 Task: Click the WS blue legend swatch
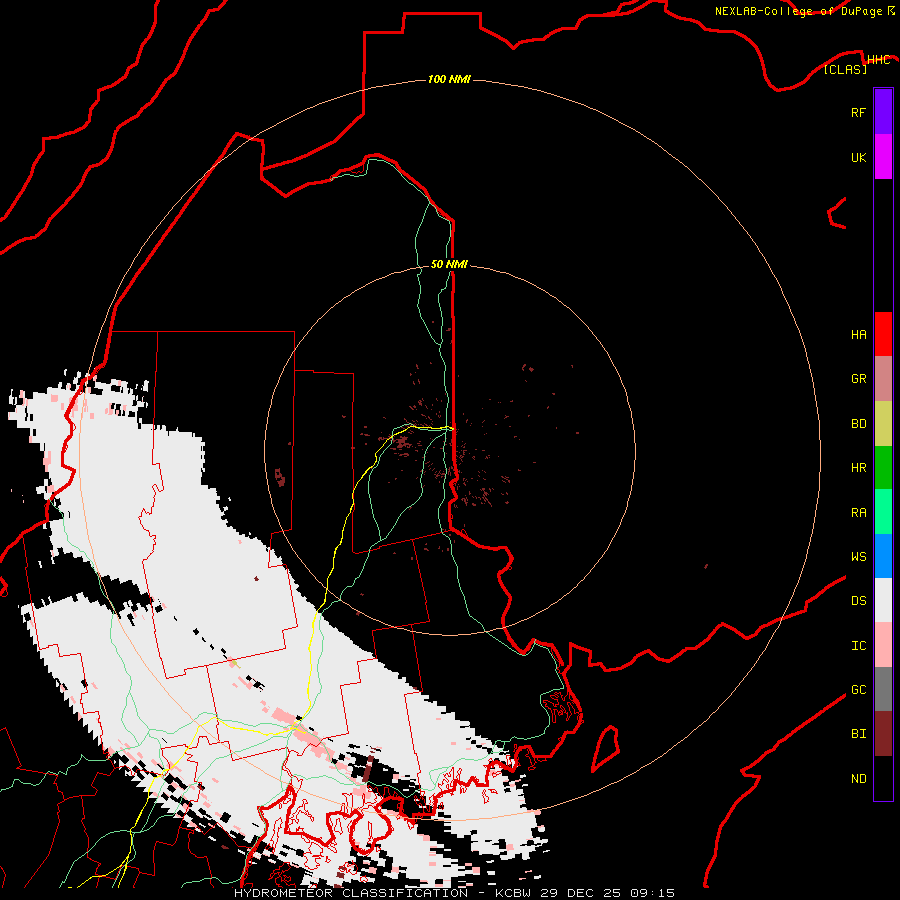tap(883, 556)
